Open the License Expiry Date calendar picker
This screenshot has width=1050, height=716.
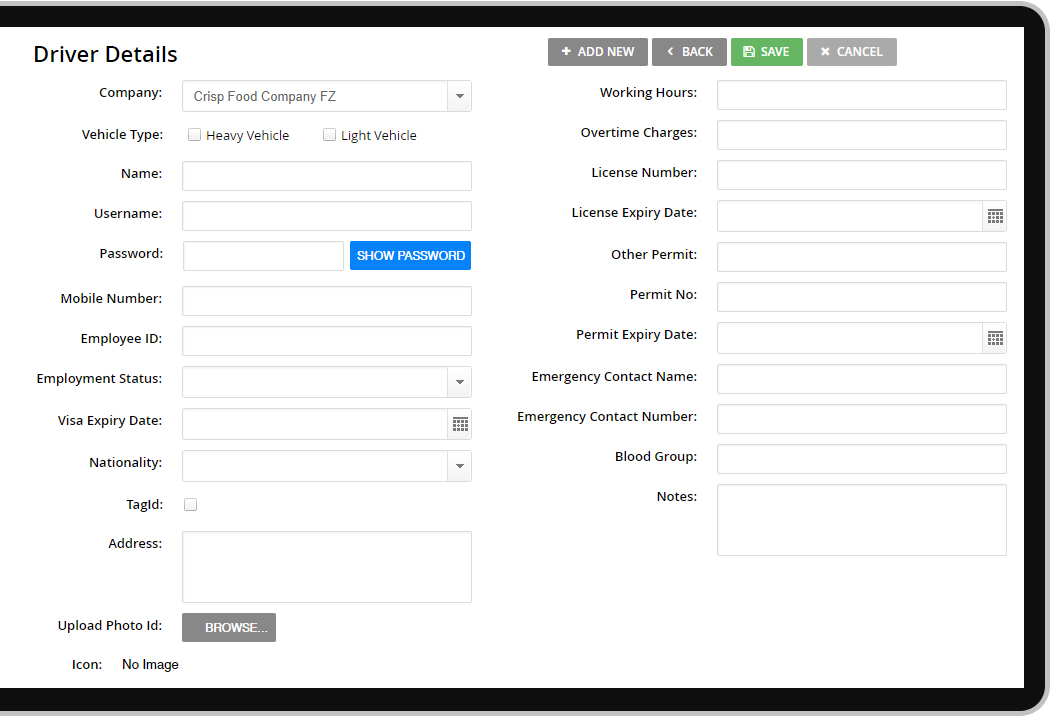coord(994,216)
